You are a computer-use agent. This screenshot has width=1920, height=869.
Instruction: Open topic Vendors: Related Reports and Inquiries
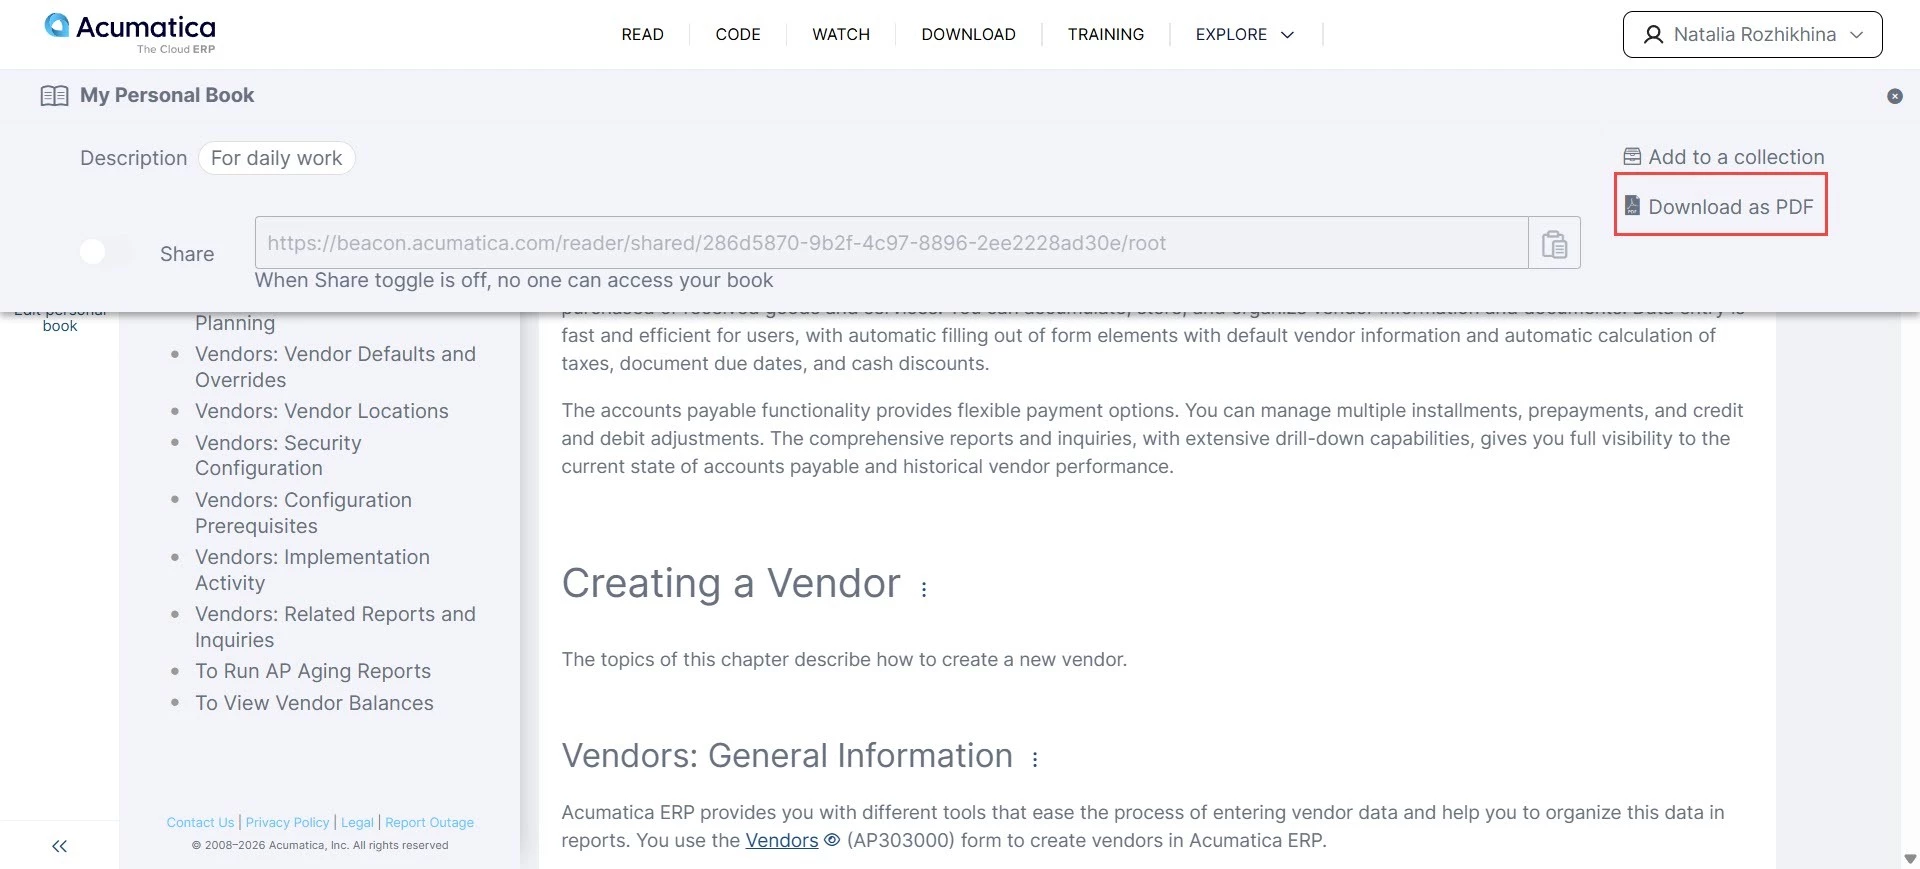tap(336, 627)
